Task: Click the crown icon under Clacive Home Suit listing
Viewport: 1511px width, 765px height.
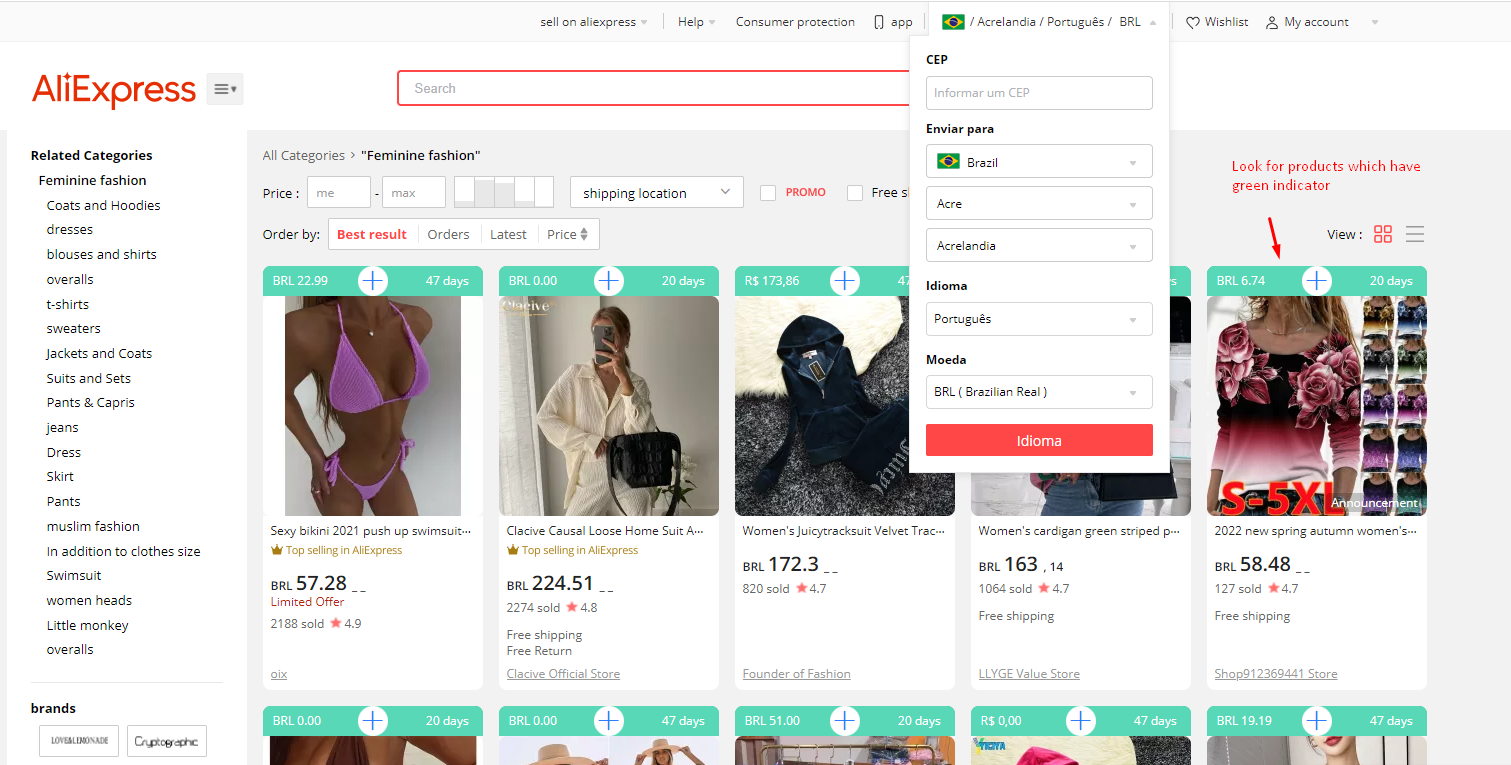Action: (513, 550)
